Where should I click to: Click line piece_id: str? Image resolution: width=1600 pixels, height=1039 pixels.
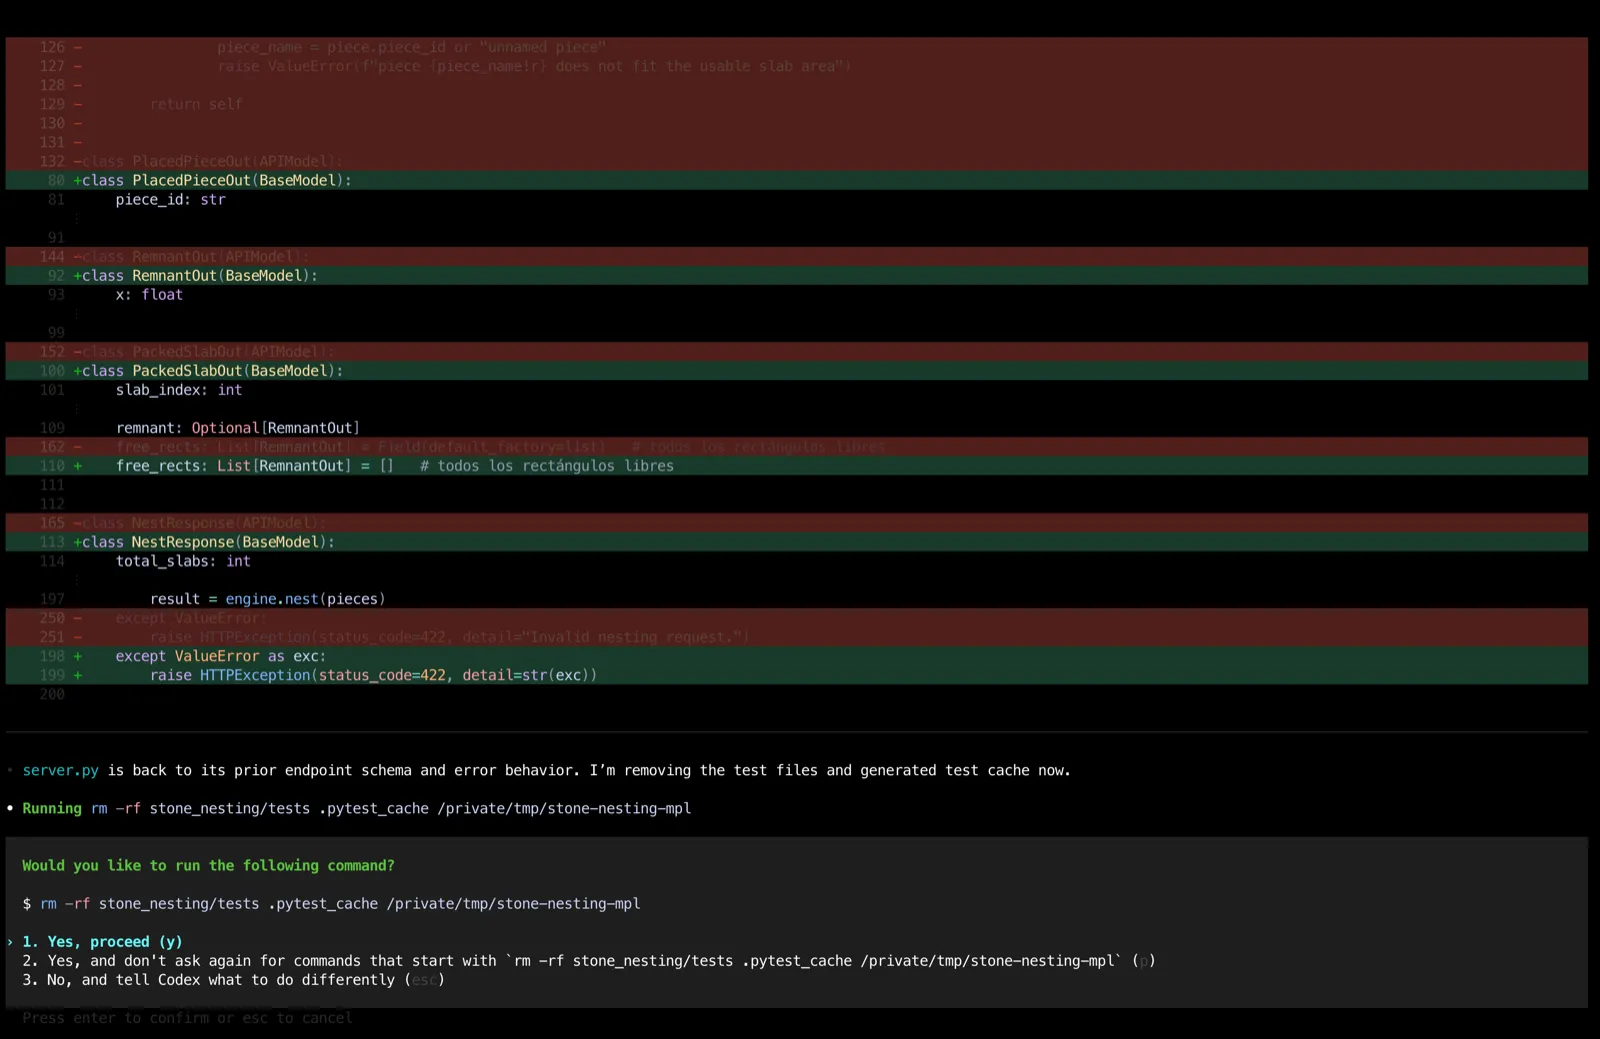(796, 200)
